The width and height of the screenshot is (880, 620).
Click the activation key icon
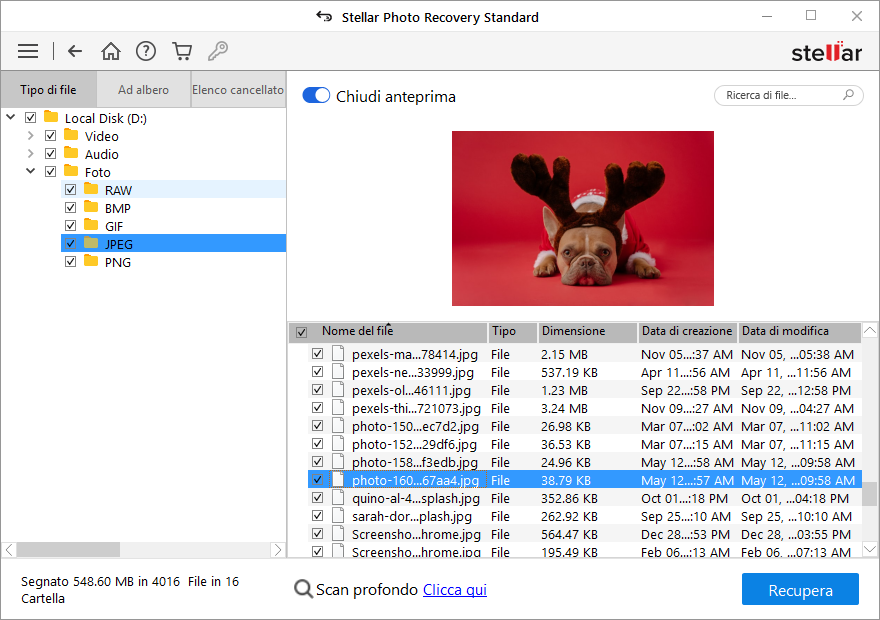pyautogui.click(x=218, y=51)
